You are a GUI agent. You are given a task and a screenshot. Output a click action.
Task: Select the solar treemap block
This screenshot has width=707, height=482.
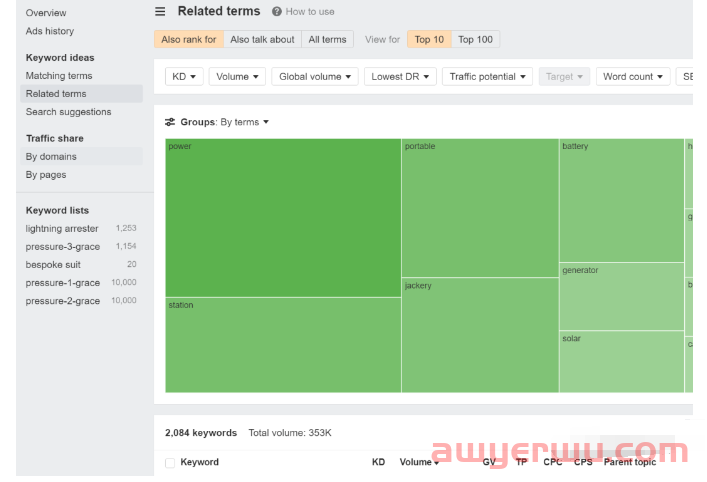pyautogui.click(x=622, y=362)
